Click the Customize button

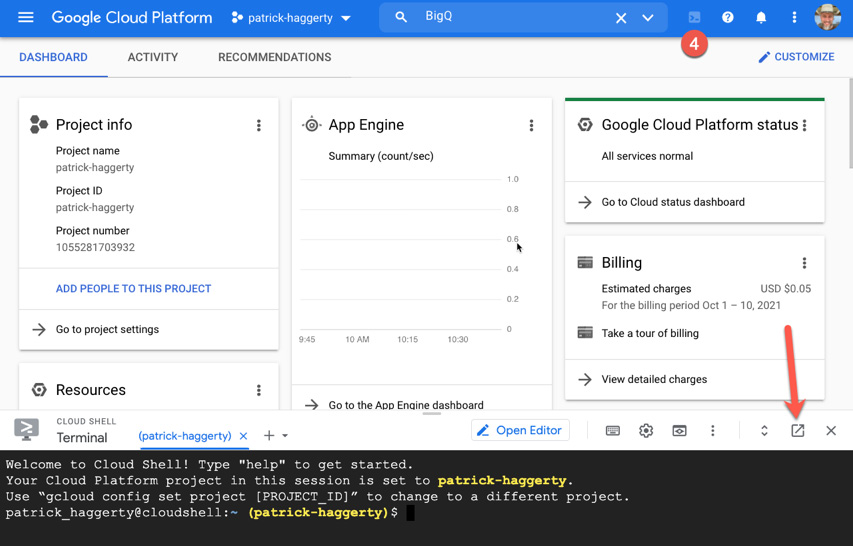(x=796, y=57)
